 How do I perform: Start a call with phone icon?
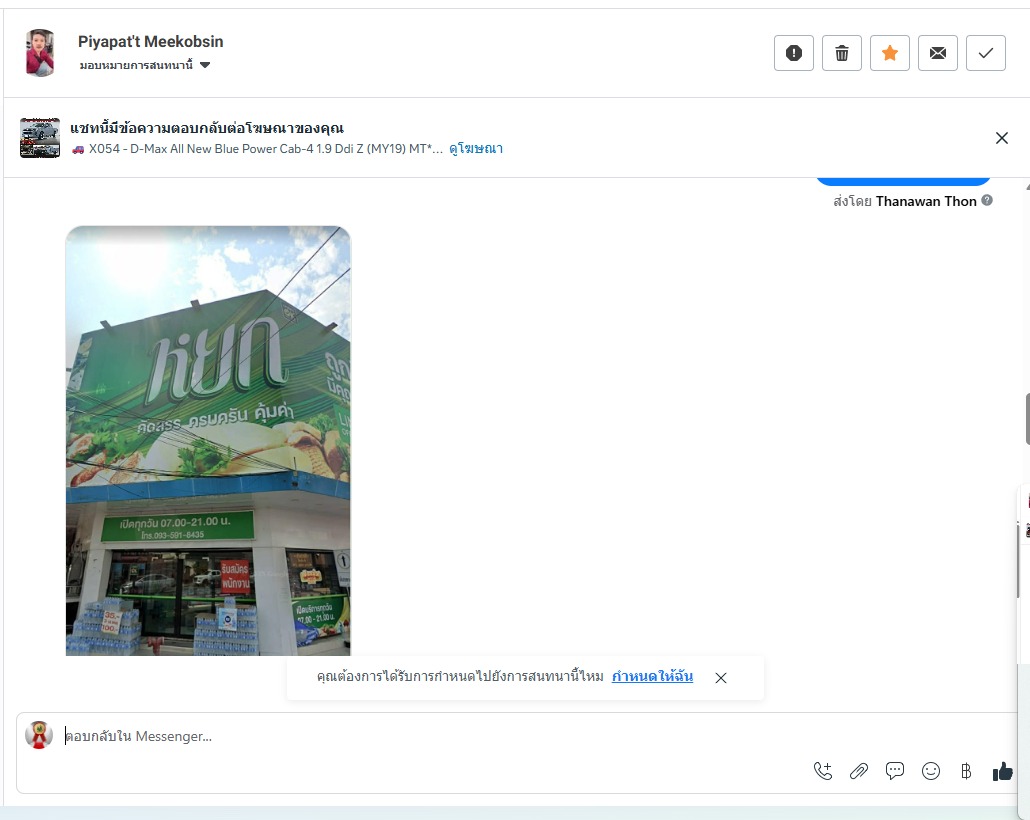tap(822, 771)
